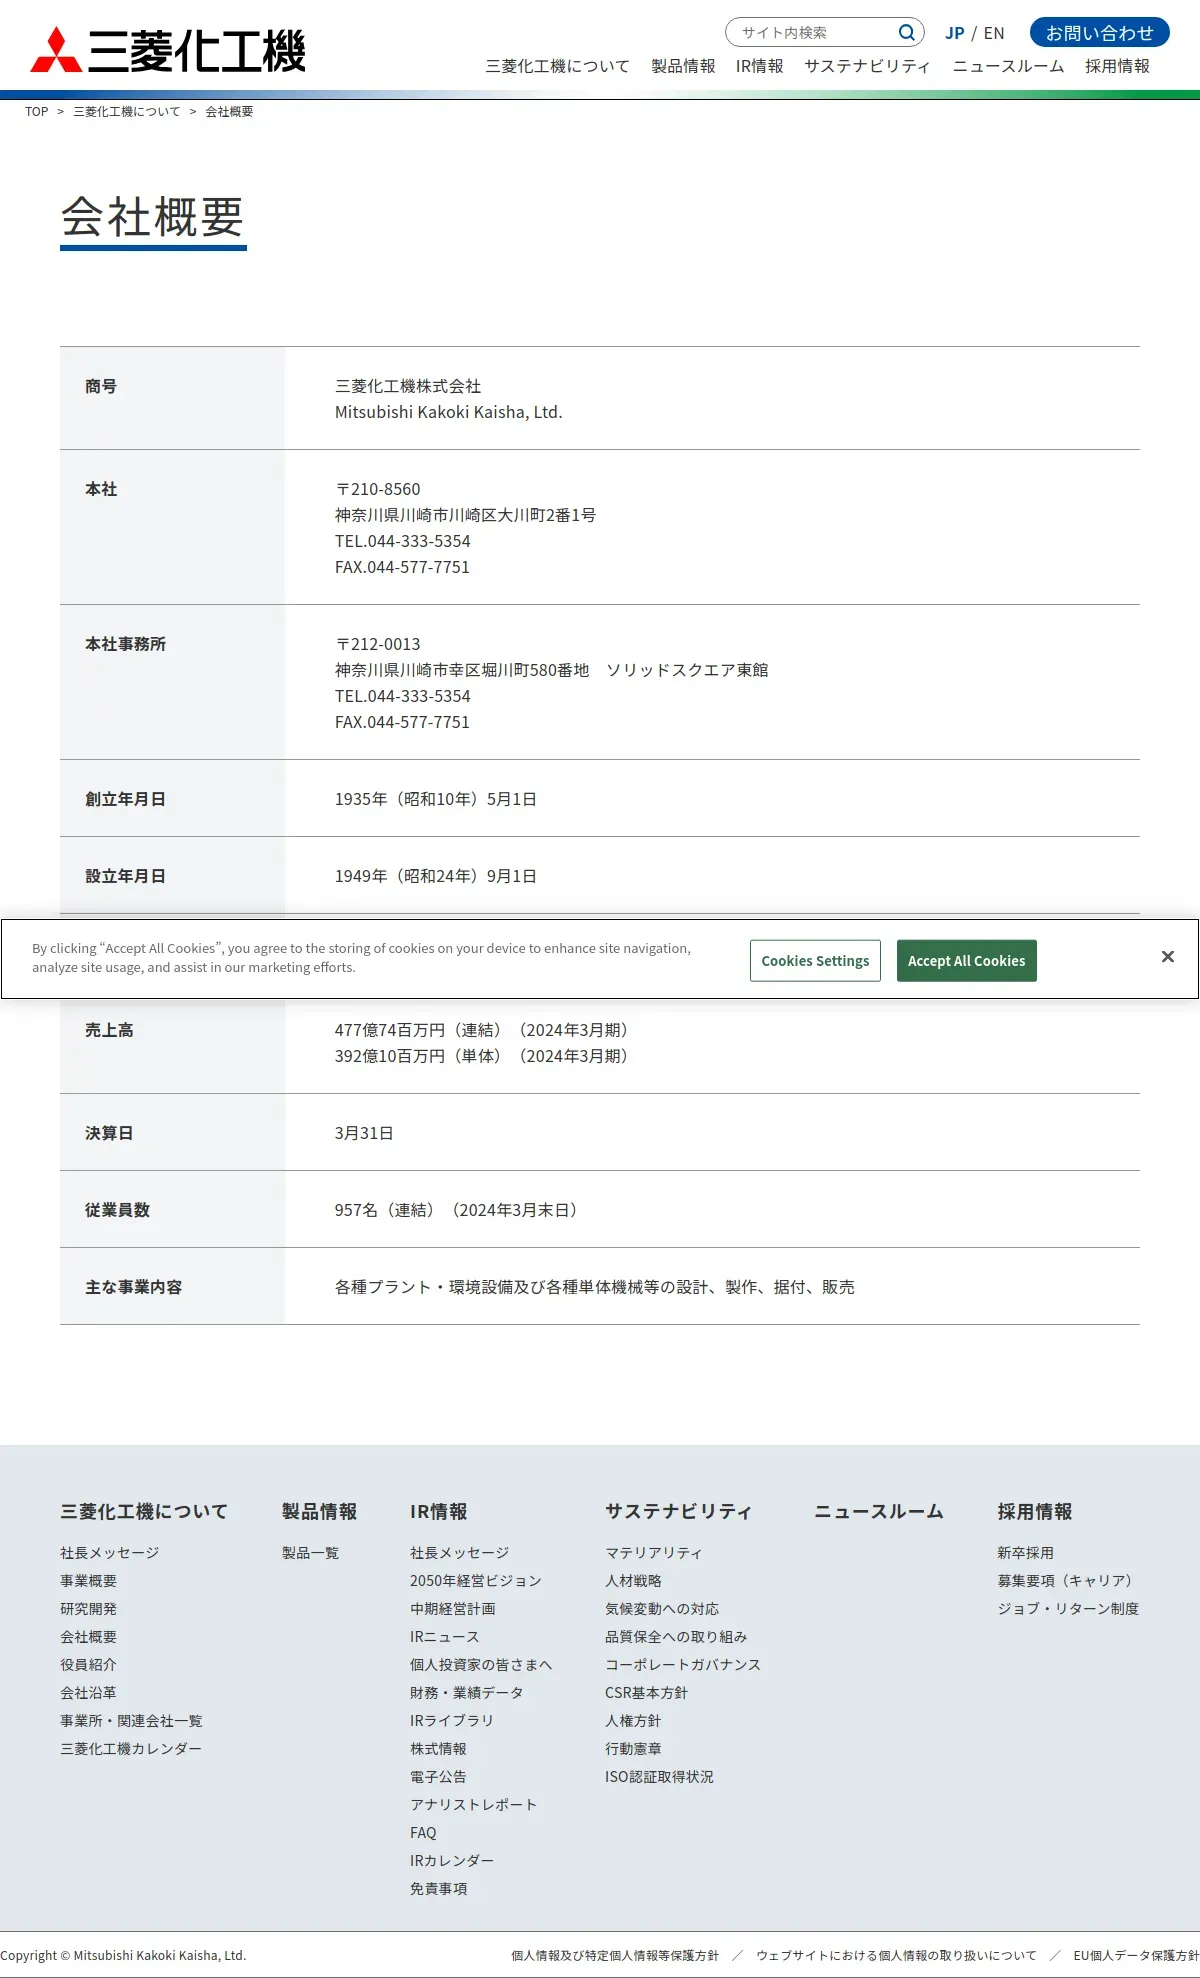Open ISO認証取得状況 footer link
The width and height of the screenshot is (1200, 1978).
click(x=659, y=1777)
